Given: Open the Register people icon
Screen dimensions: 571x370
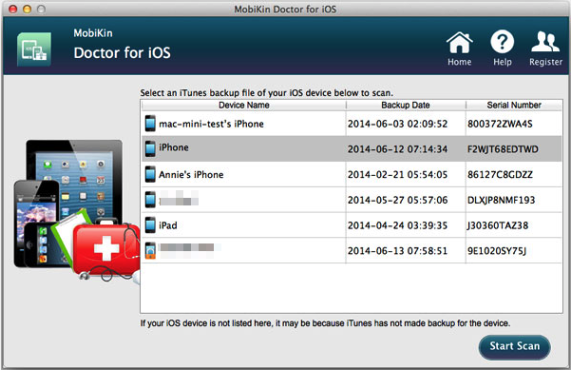Looking at the screenshot, I should click(x=545, y=42).
